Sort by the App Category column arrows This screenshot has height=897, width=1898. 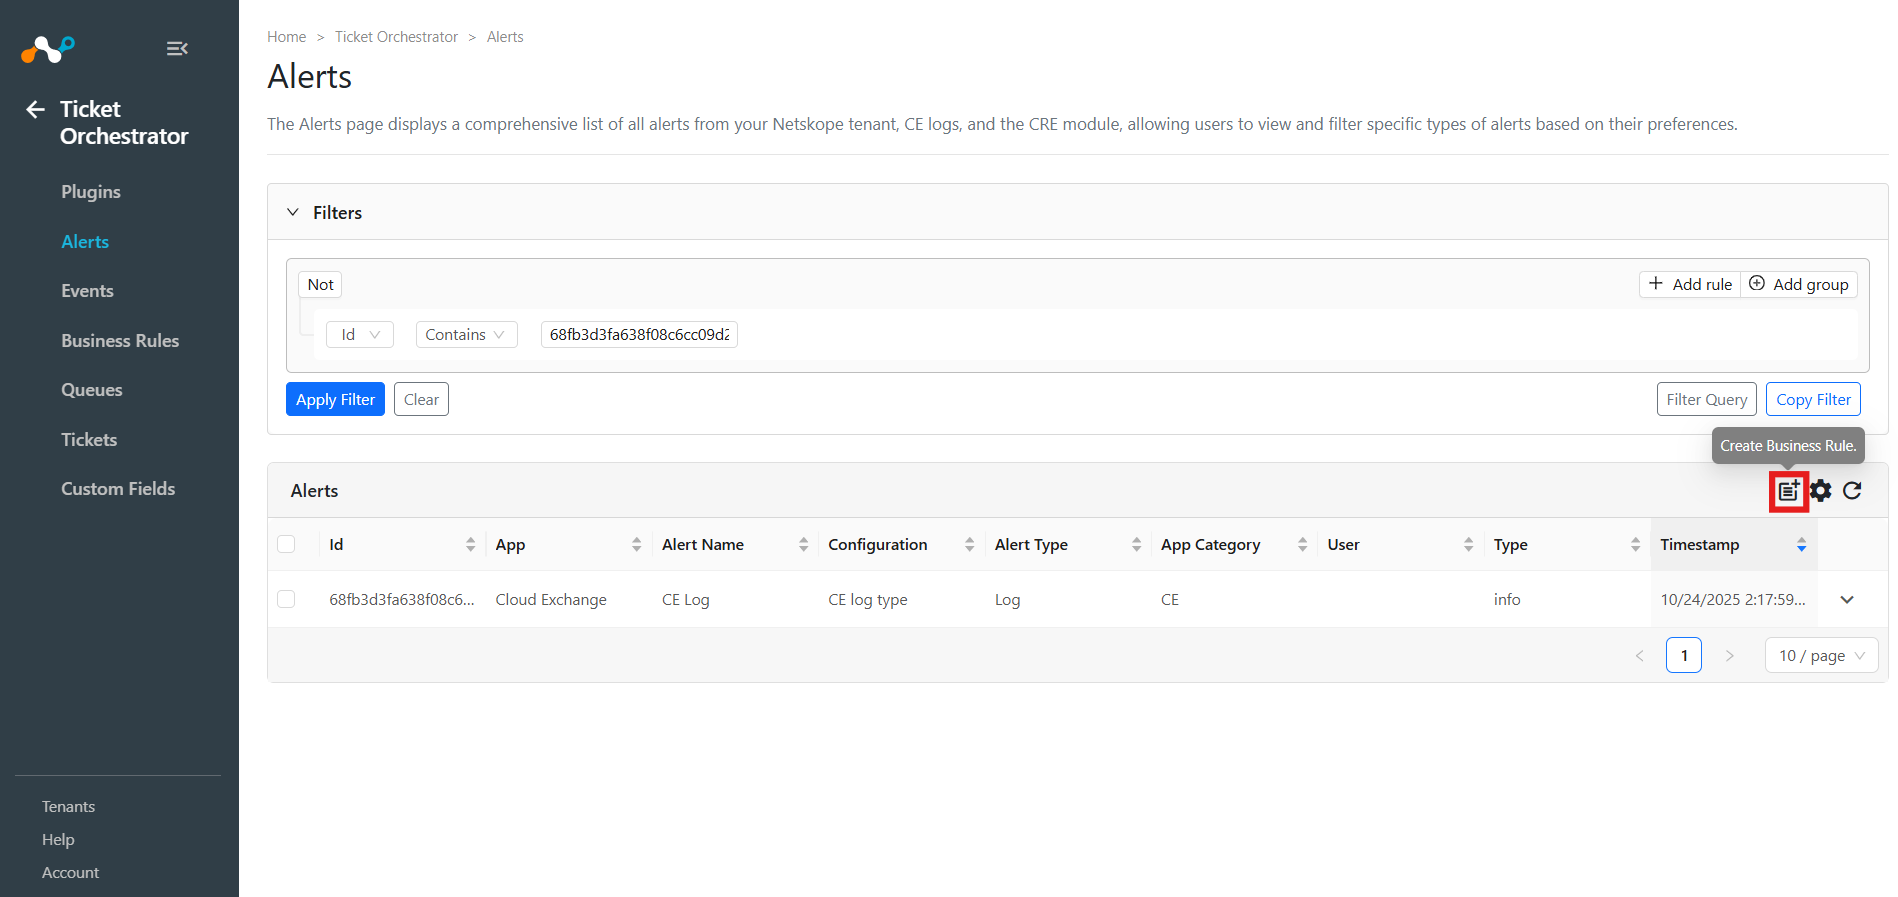pos(1302,545)
